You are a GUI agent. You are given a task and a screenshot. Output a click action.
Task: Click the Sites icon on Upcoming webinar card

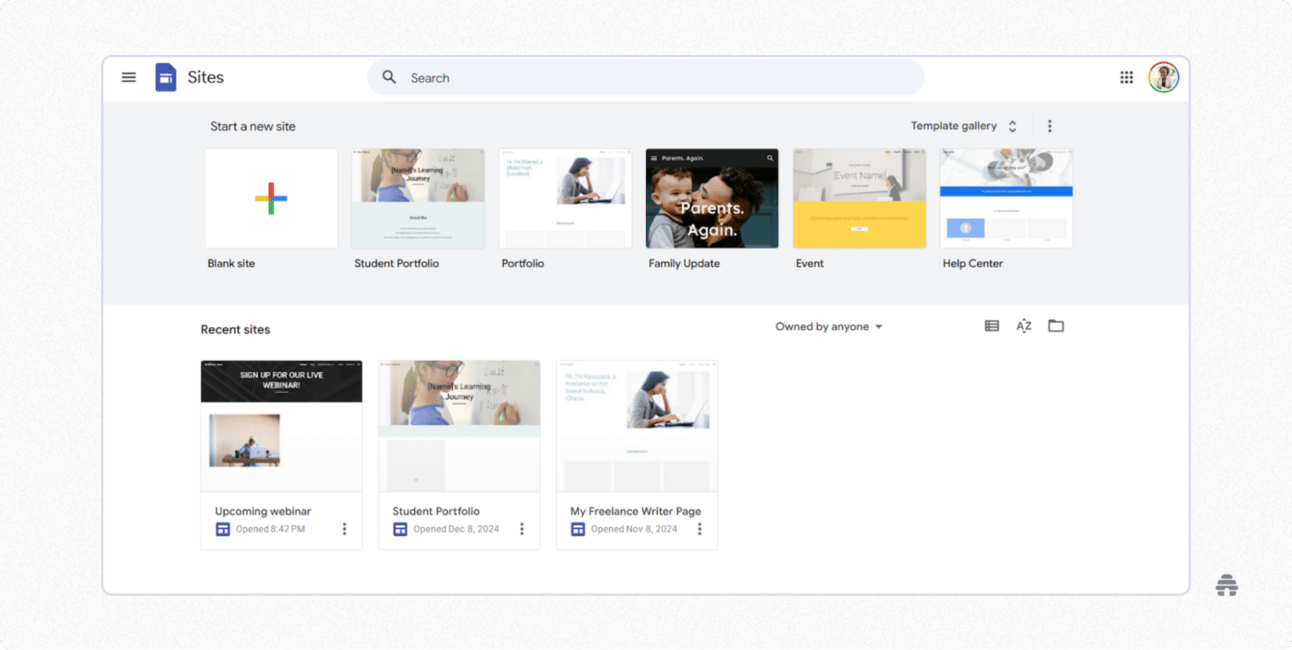click(x=222, y=528)
